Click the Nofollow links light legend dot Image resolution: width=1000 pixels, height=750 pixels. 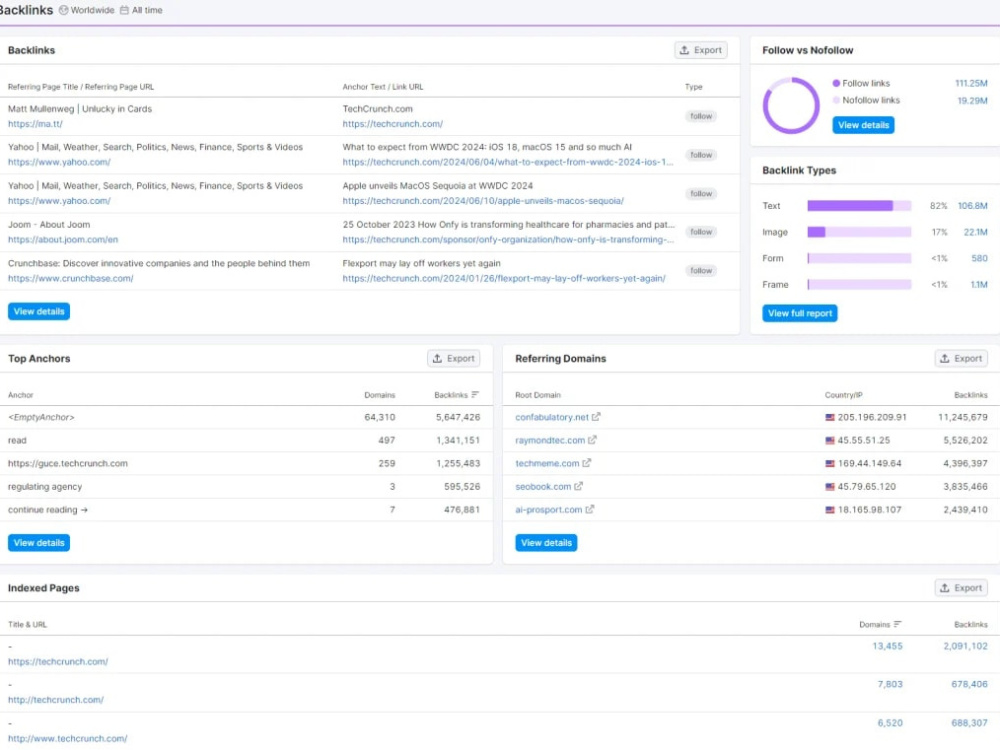(836, 100)
